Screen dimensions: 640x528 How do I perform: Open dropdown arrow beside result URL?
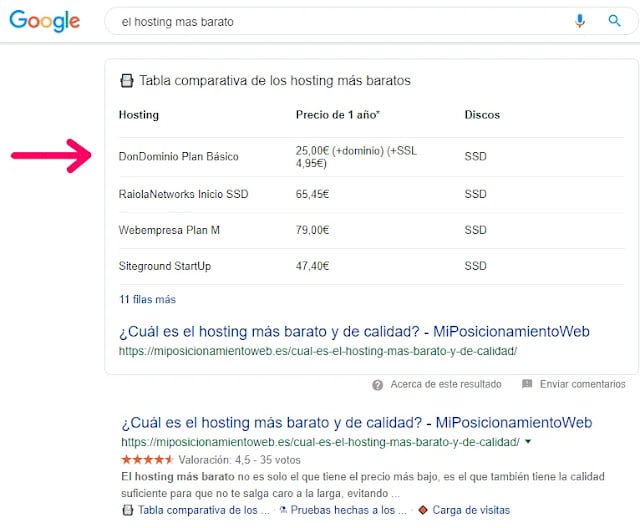tap(528, 441)
